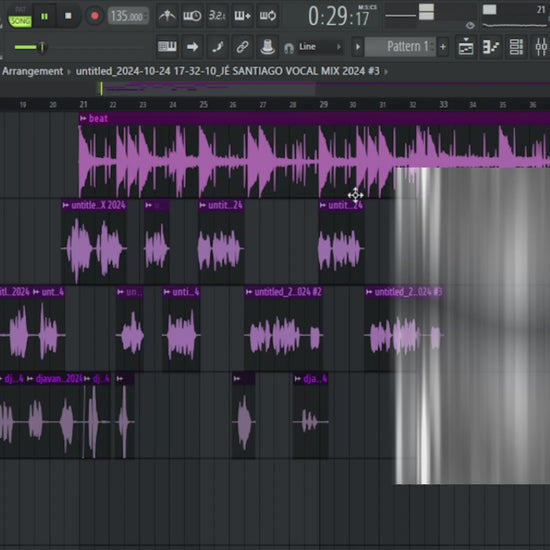Select the unt..4 clip title
Image resolution: width=550 pixels, height=550 pixels.
(53, 292)
